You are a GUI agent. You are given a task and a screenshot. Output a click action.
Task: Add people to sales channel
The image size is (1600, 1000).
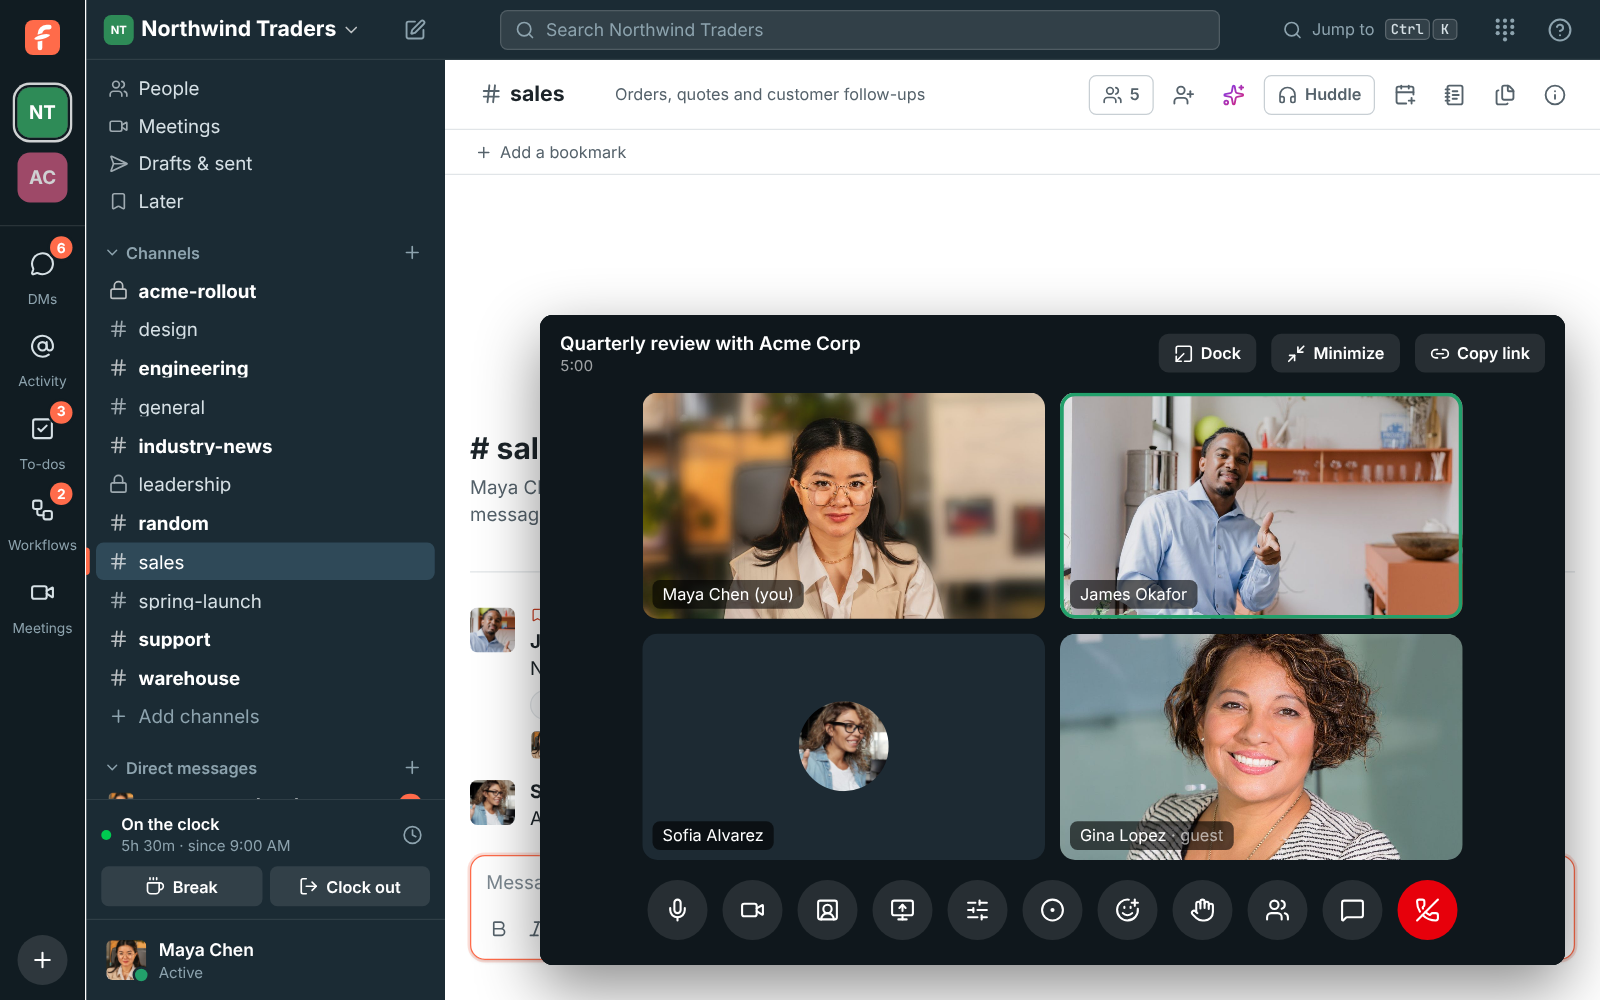tap(1184, 95)
